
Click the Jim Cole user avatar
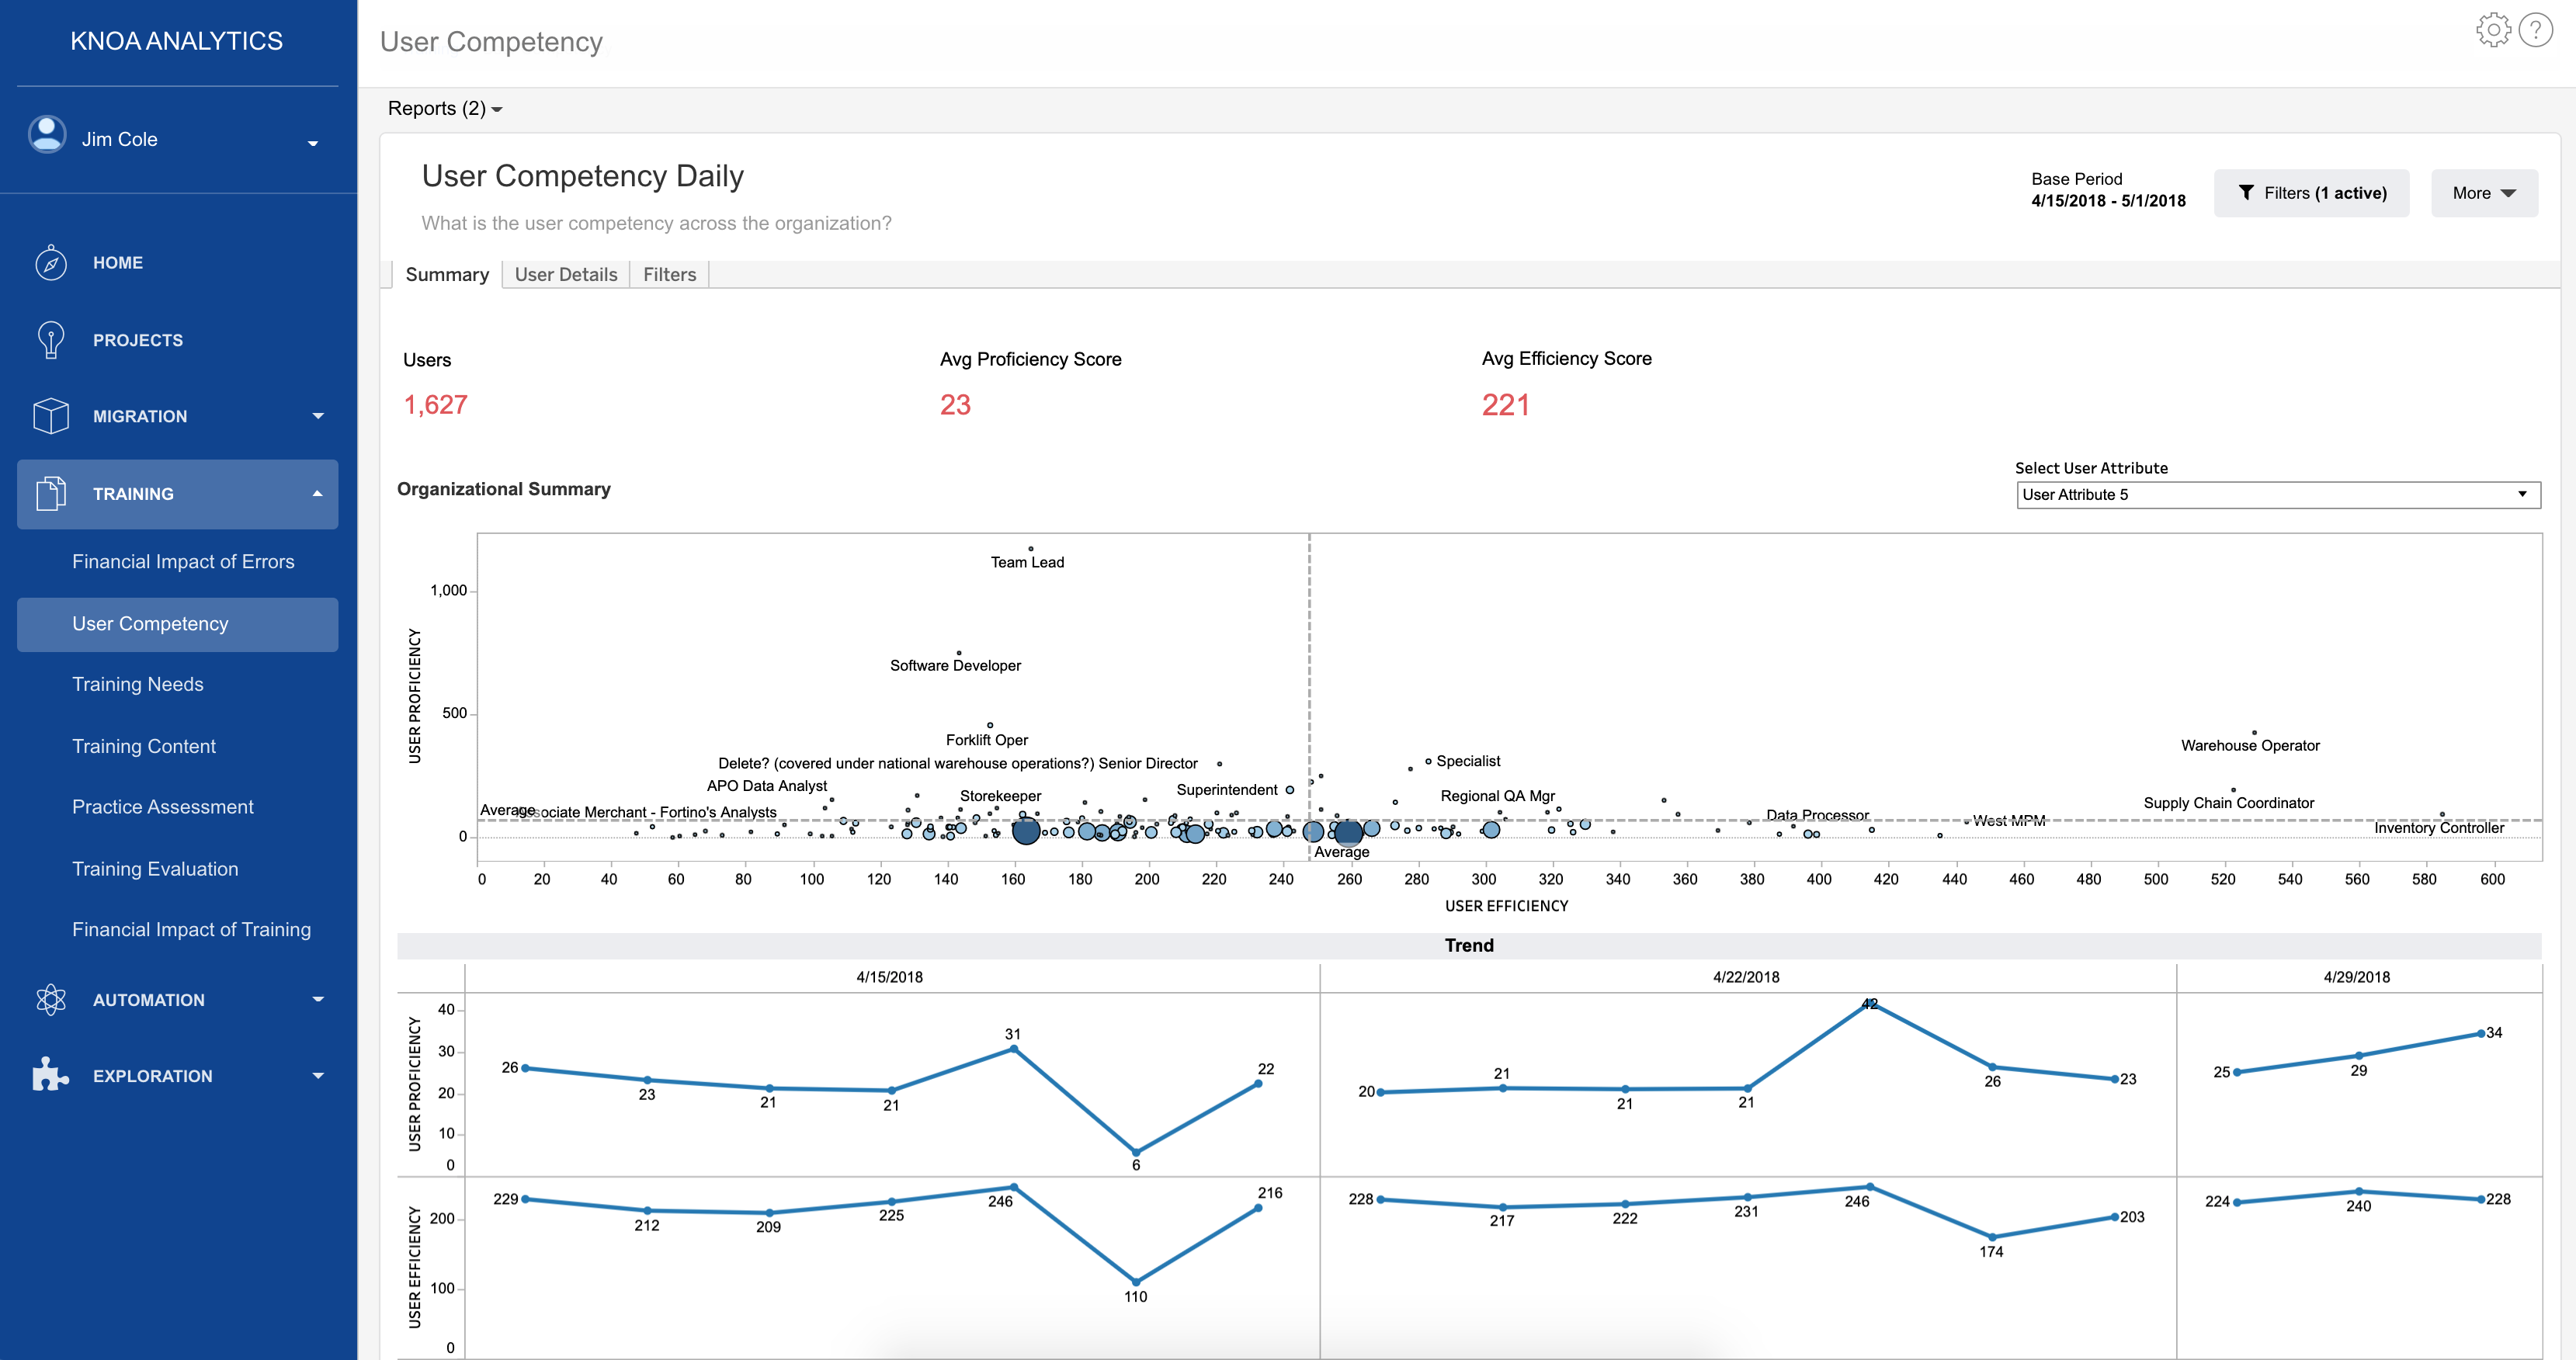[x=47, y=135]
